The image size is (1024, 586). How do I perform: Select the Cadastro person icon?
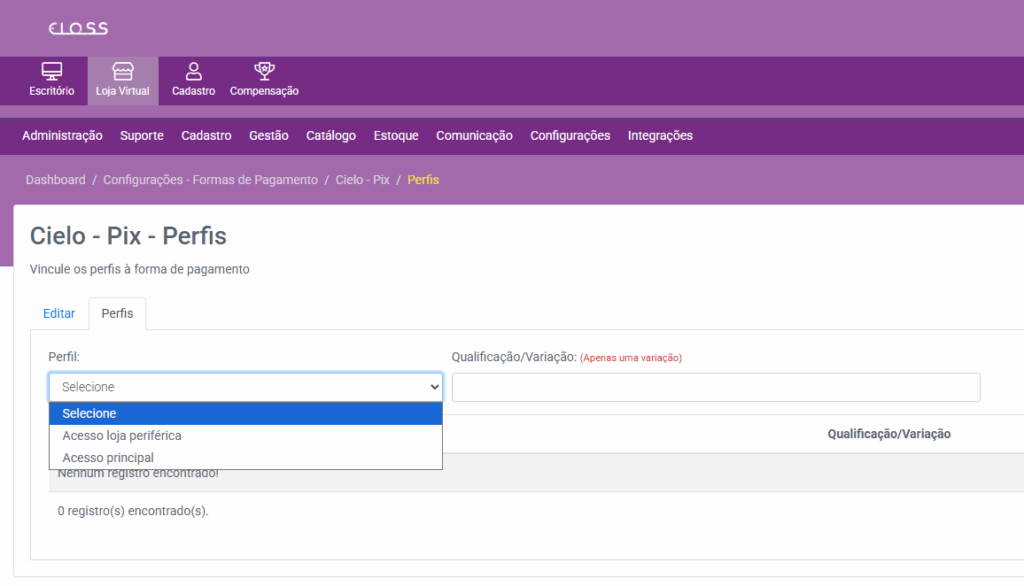click(x=193, y=72)
